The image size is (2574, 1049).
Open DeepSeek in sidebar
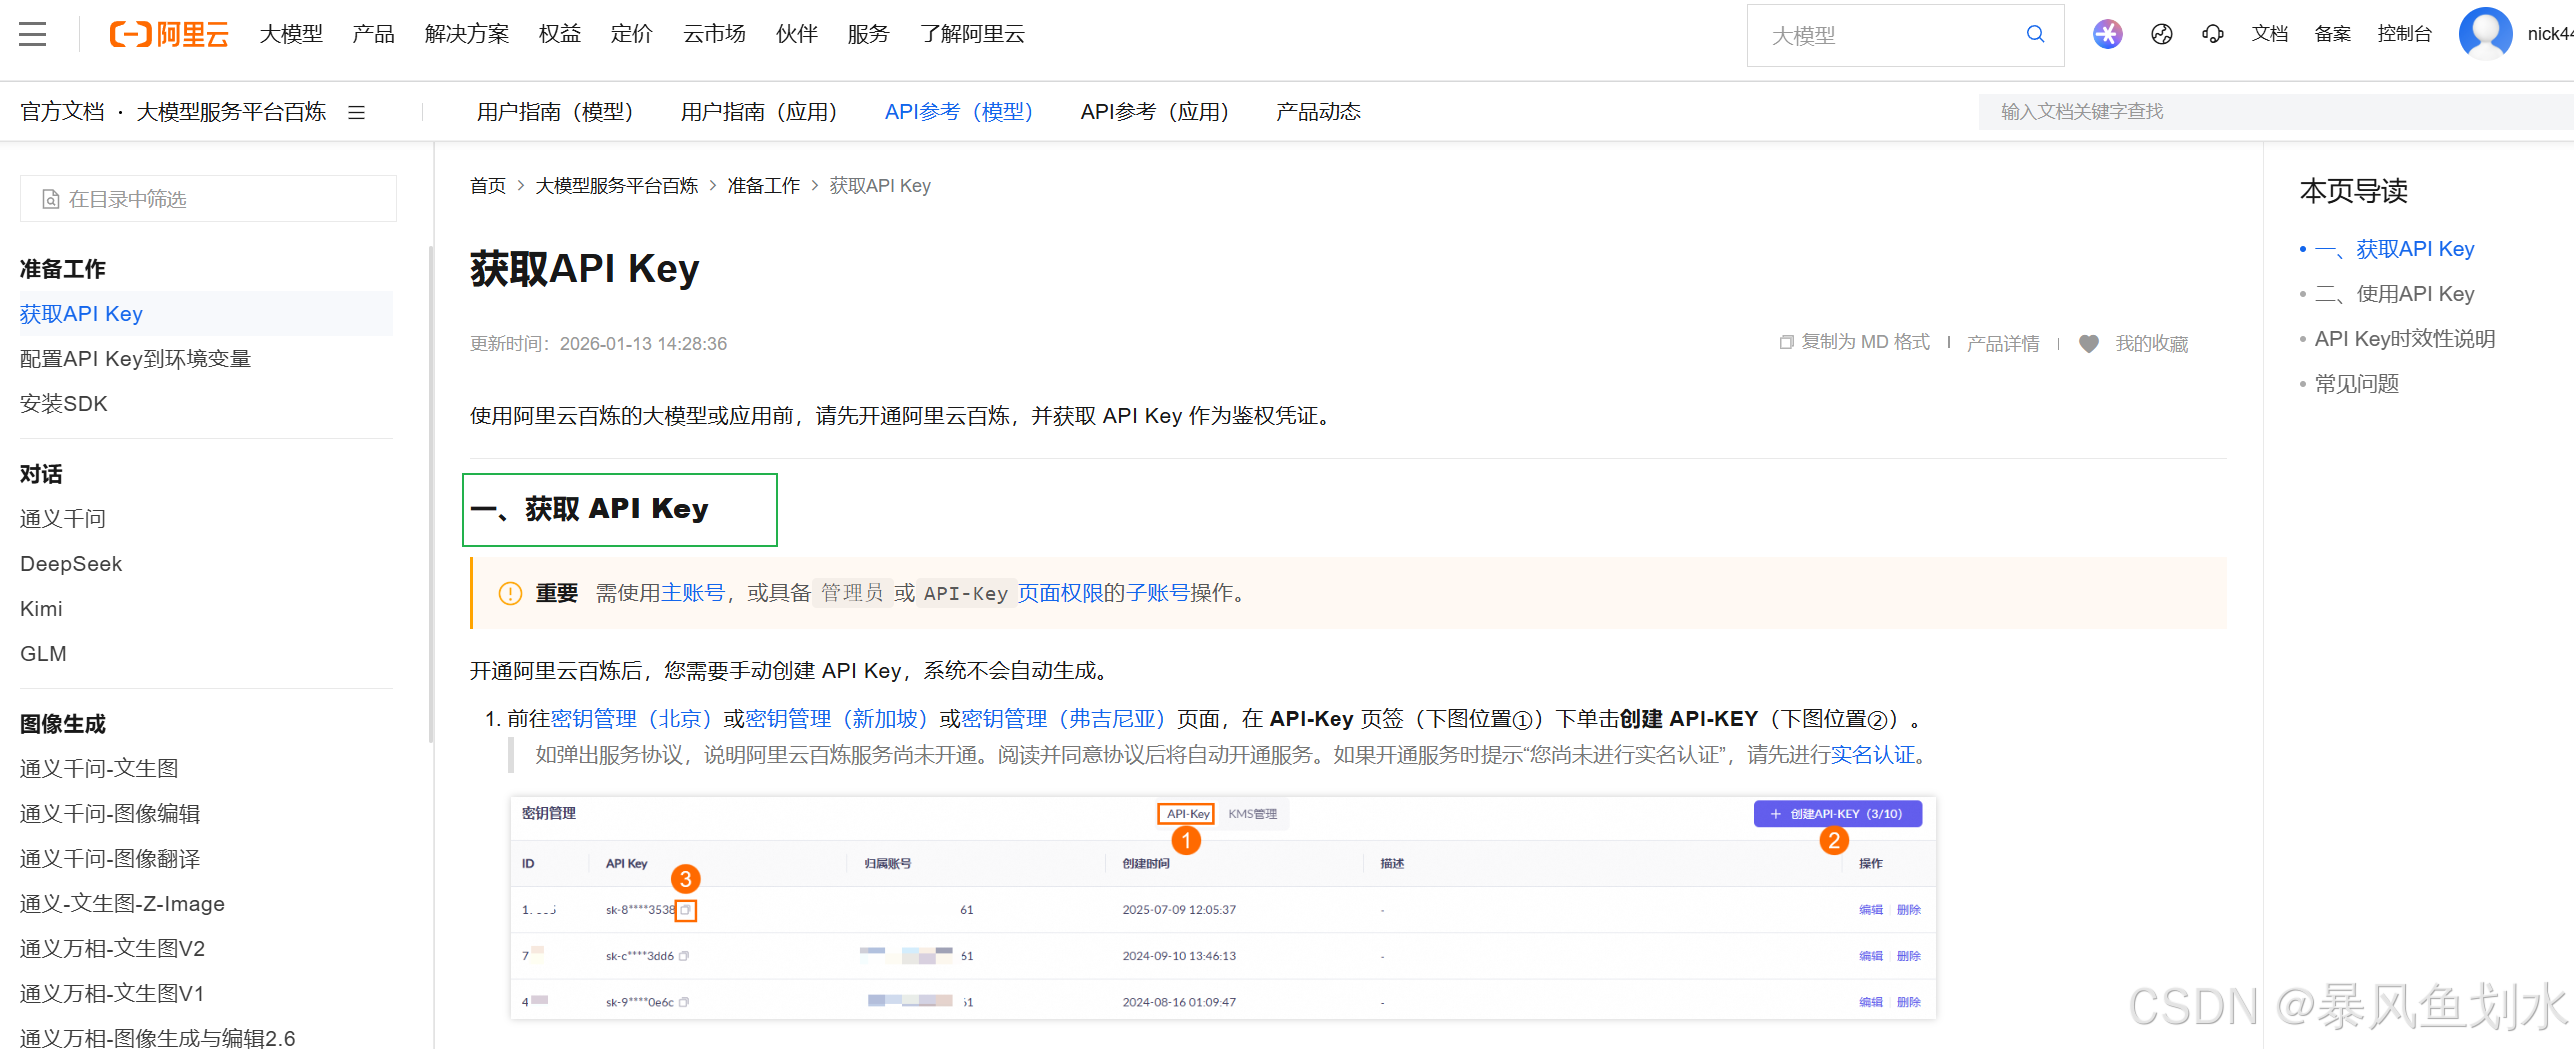pos(71,564)
